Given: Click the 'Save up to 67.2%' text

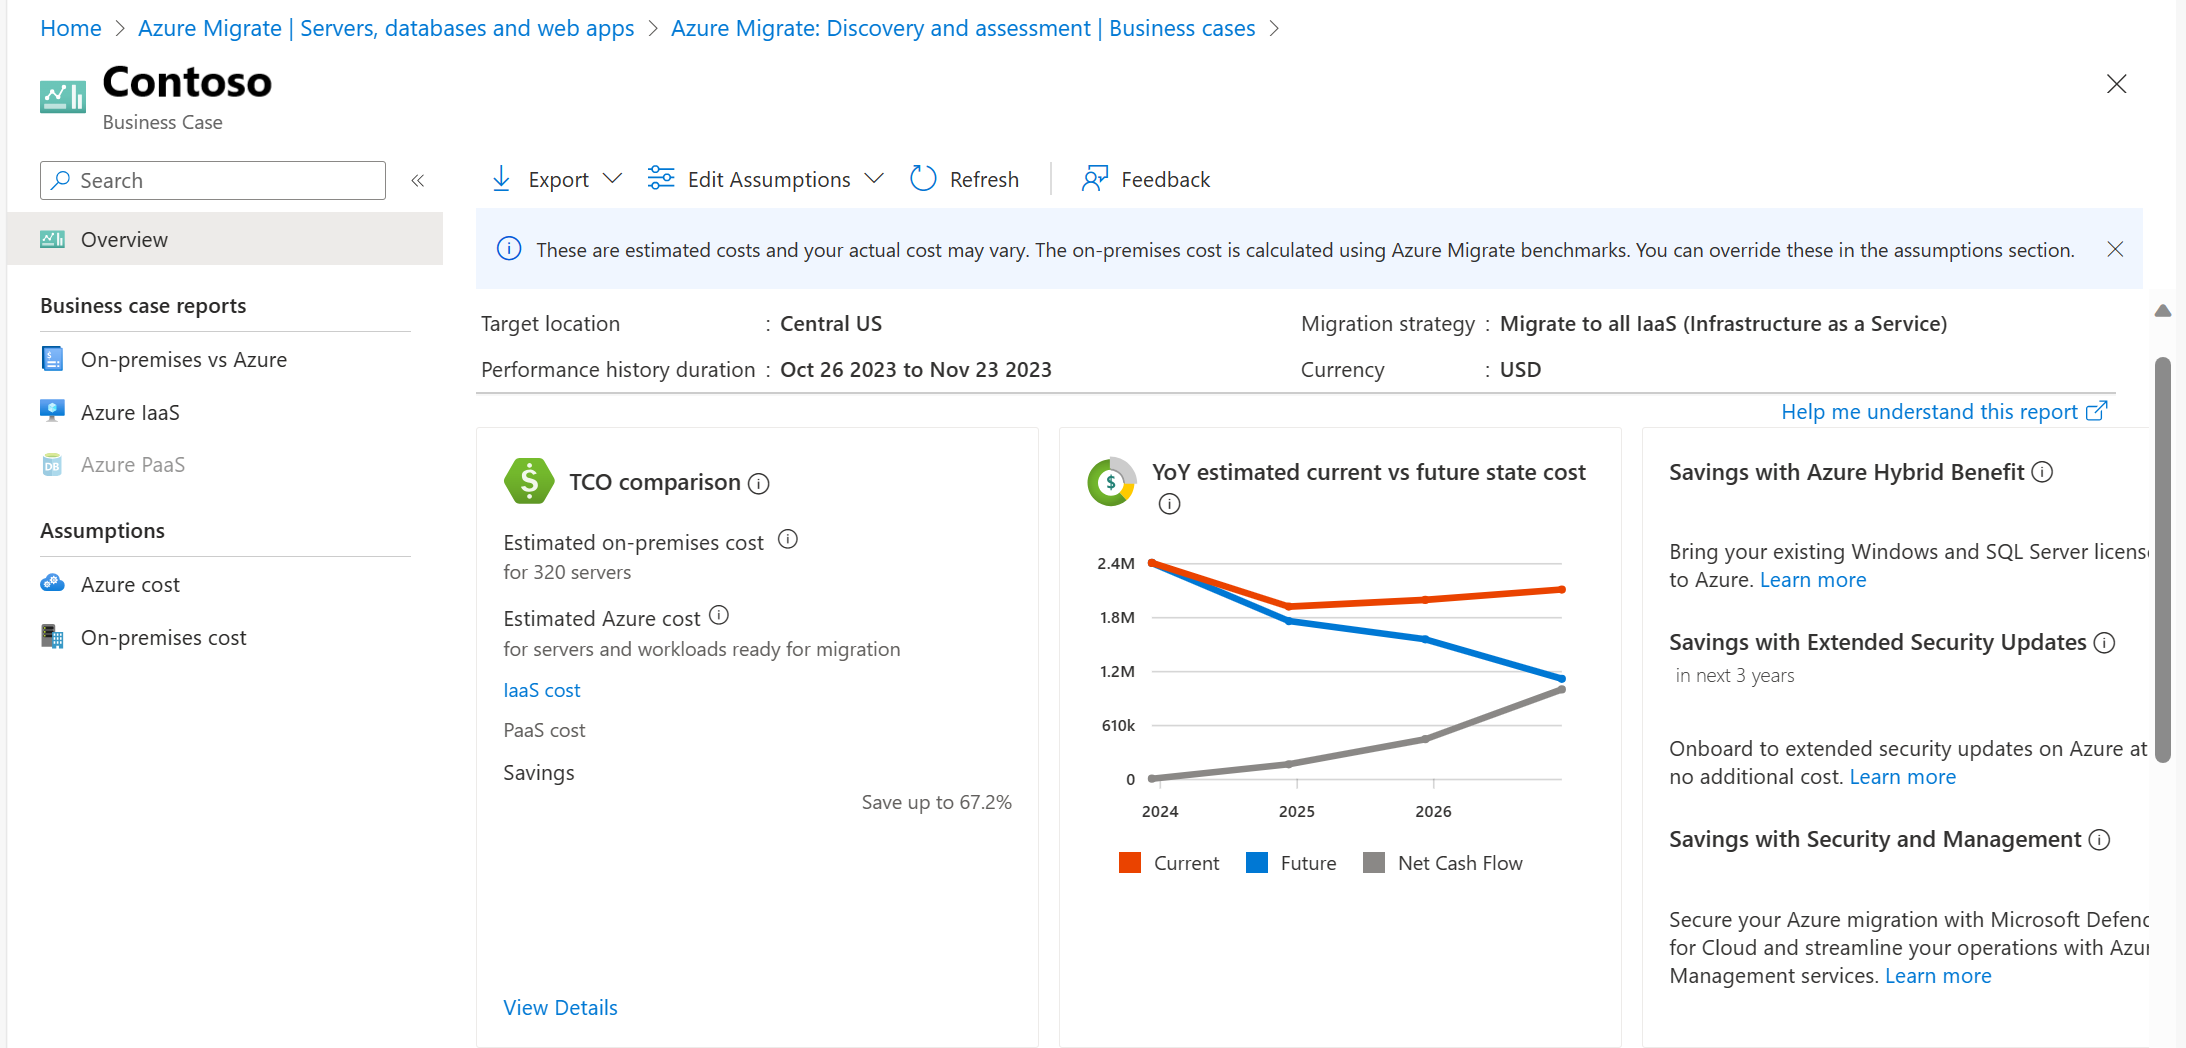Looking at the screenshot, I should [x=936, y=802].
